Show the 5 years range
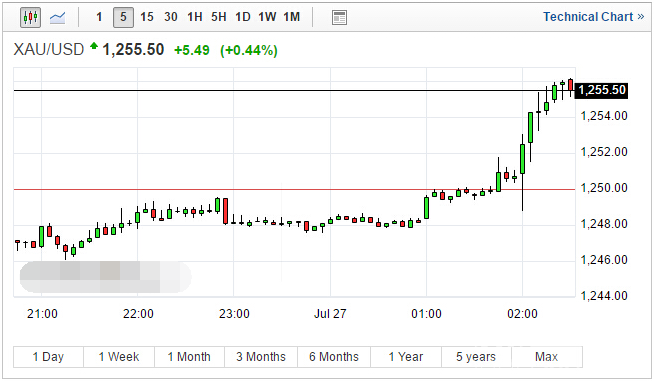 click(476, 357)
